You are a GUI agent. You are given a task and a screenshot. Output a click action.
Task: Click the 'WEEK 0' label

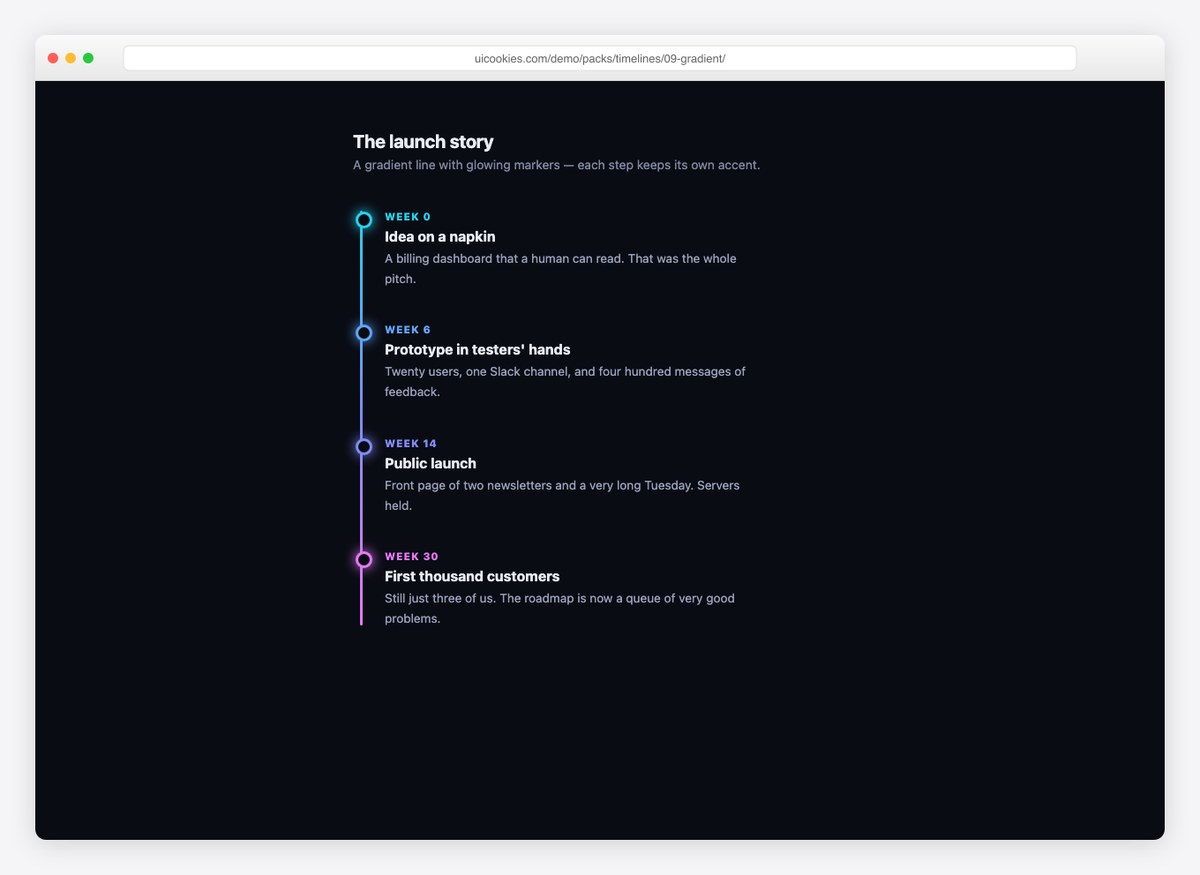(408, 217)
